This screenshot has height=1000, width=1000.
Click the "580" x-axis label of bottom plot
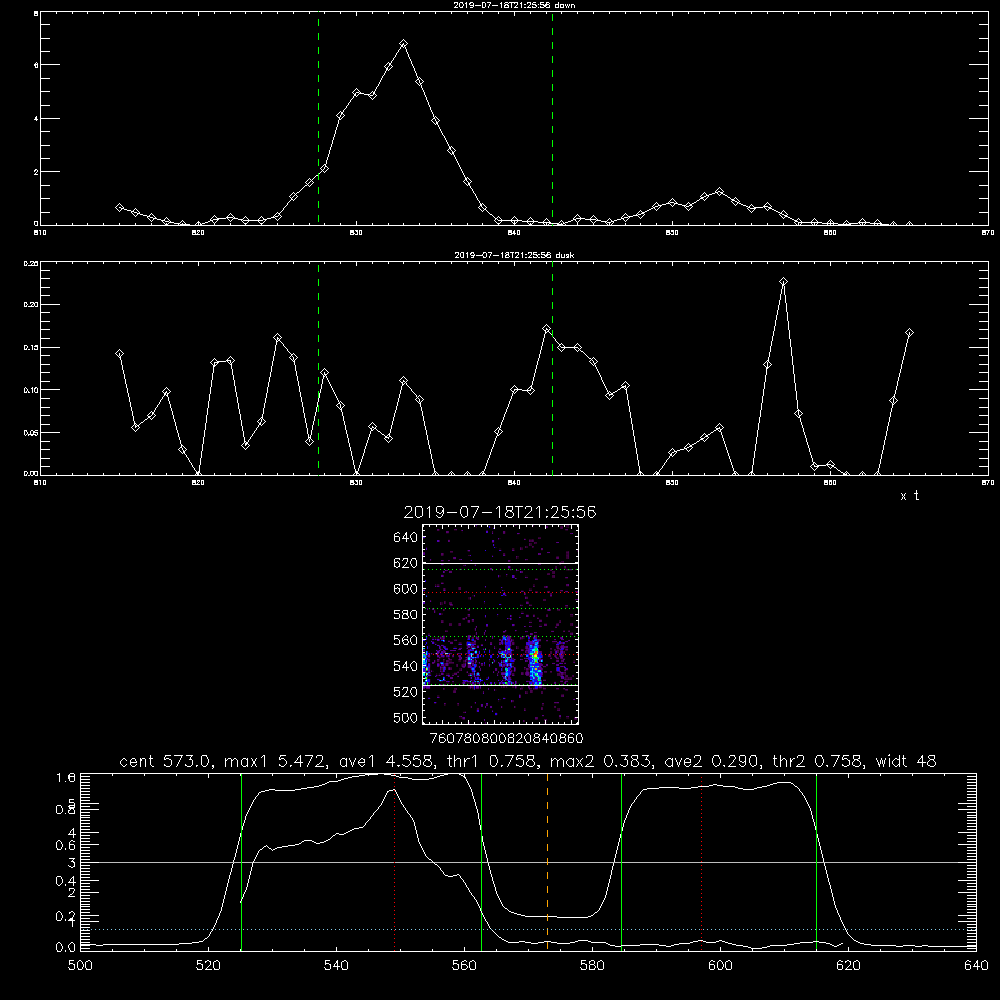coord(592,966)
